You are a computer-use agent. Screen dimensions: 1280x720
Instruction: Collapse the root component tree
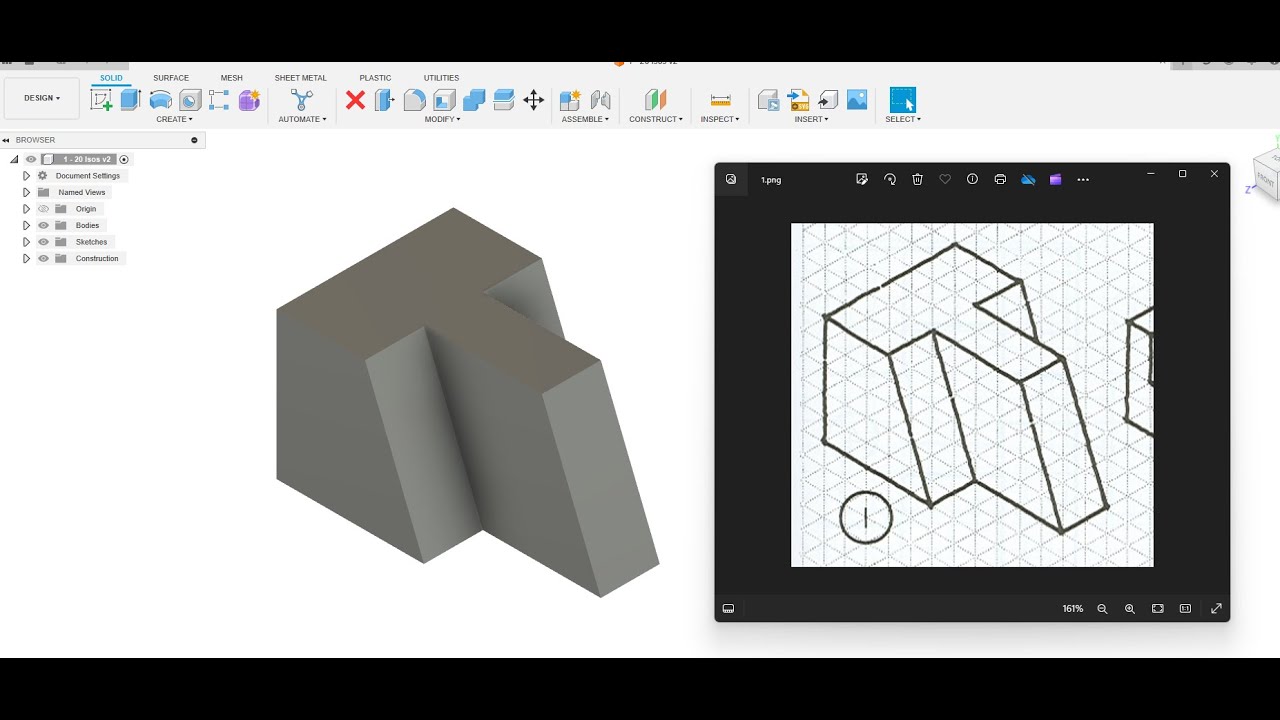[x=14, y=159]
